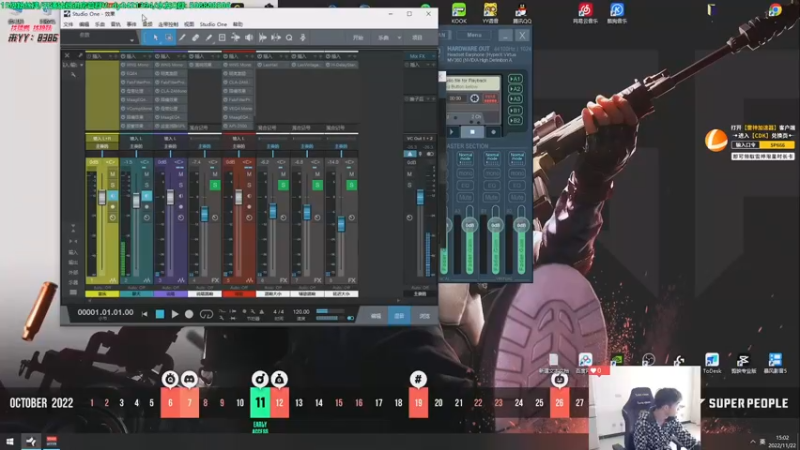Switch to the 混音 mix tab

point(399,316)
